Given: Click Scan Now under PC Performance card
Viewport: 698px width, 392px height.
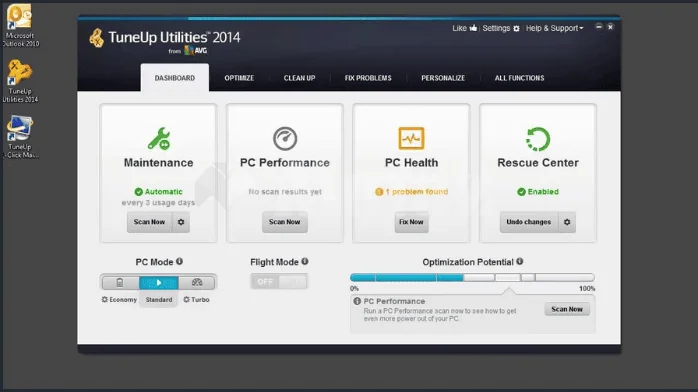Looking at the screenshot, I should (x=284, y=222).
